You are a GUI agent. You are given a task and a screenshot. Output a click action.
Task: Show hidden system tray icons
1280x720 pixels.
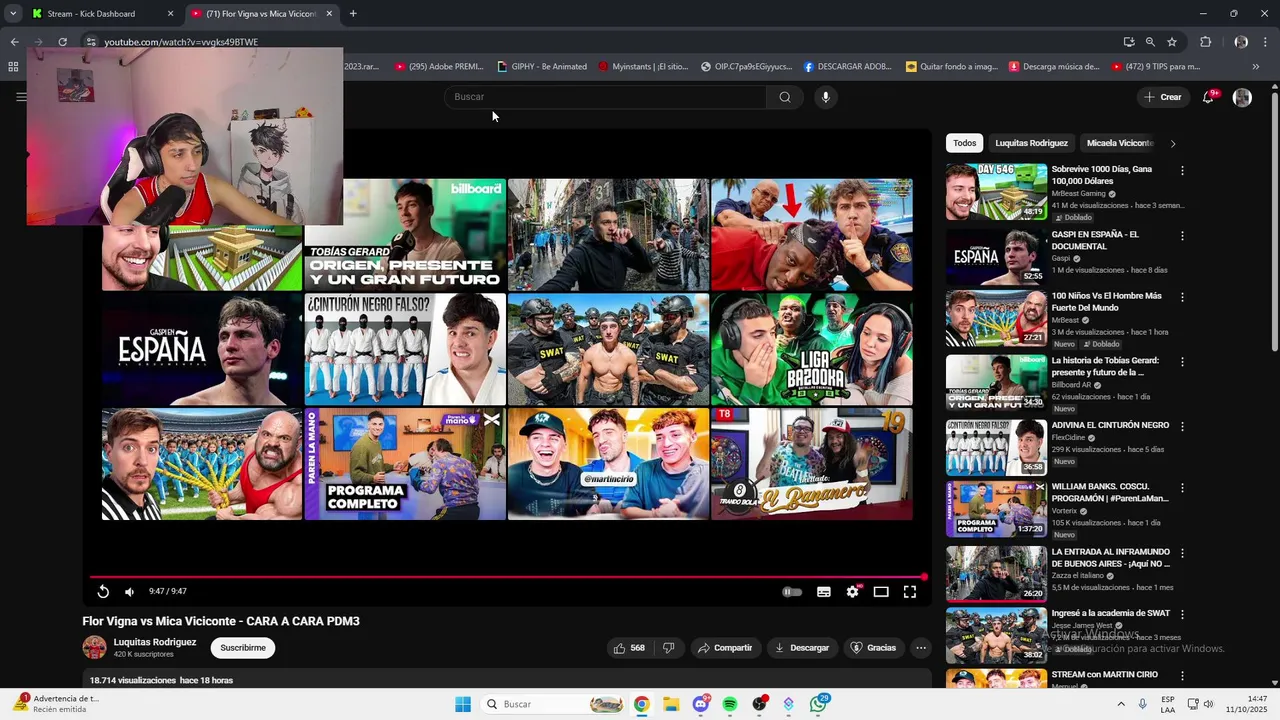1120,704
